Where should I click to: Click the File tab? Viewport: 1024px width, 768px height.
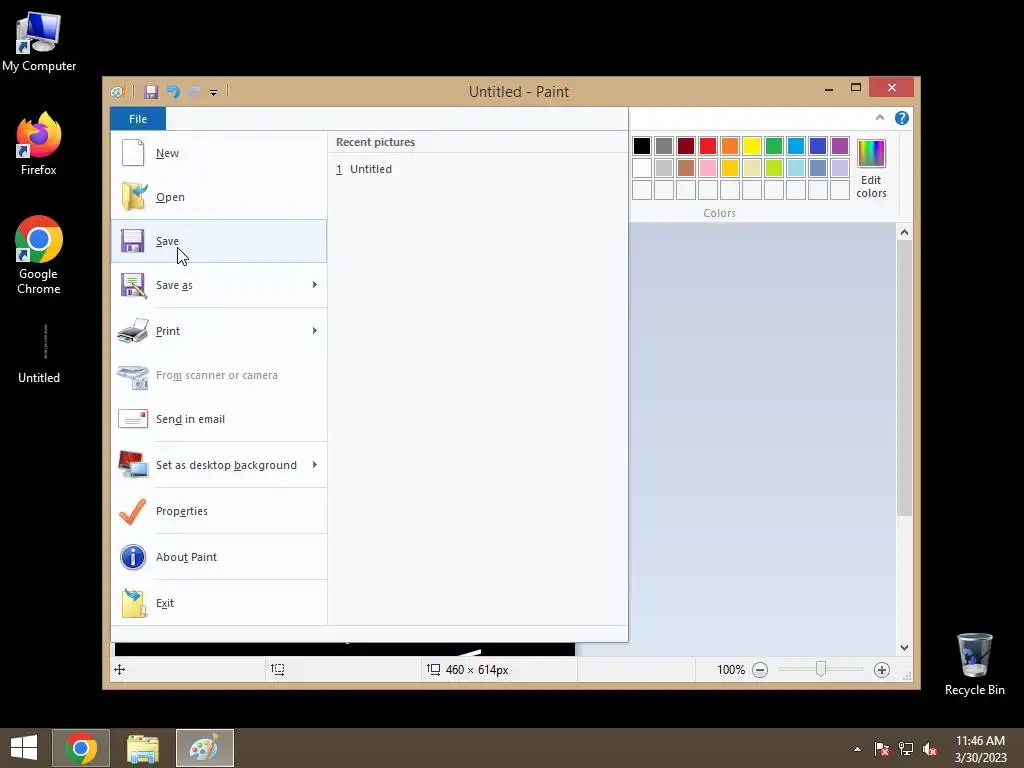click(x=138, y=119)
